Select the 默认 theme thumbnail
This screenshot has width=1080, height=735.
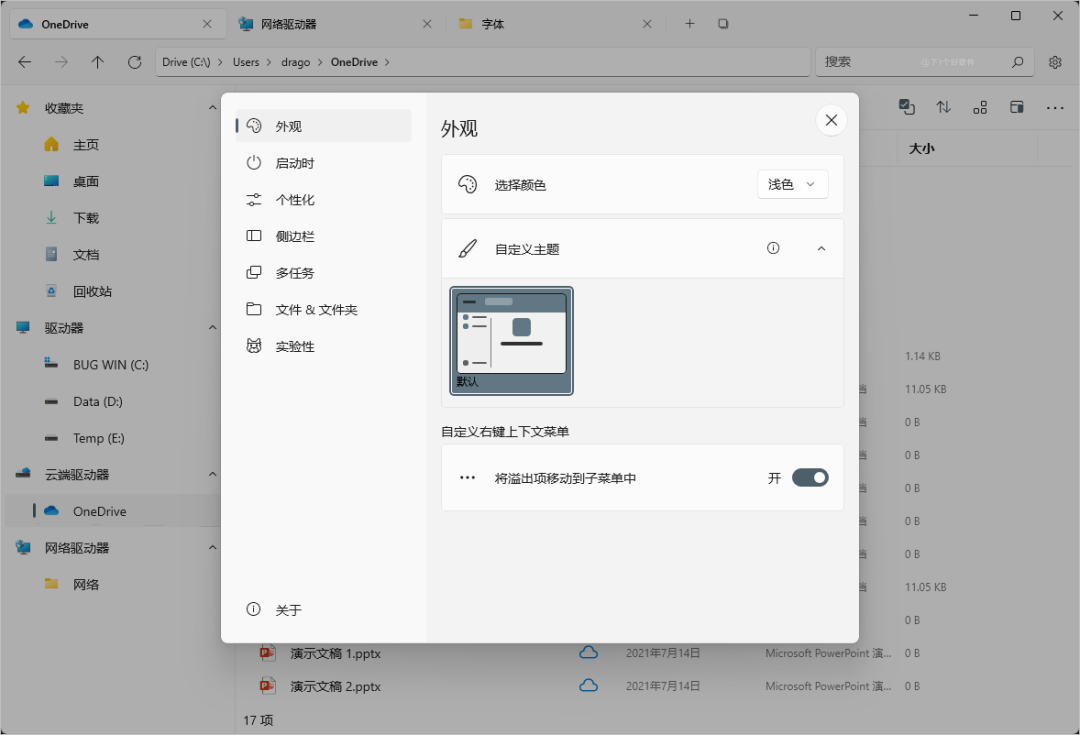(512, 341)
